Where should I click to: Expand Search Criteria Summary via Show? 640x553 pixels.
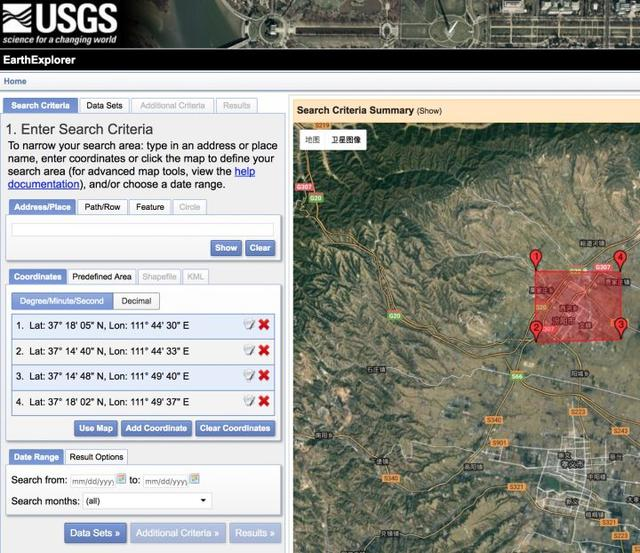(429, 111)
